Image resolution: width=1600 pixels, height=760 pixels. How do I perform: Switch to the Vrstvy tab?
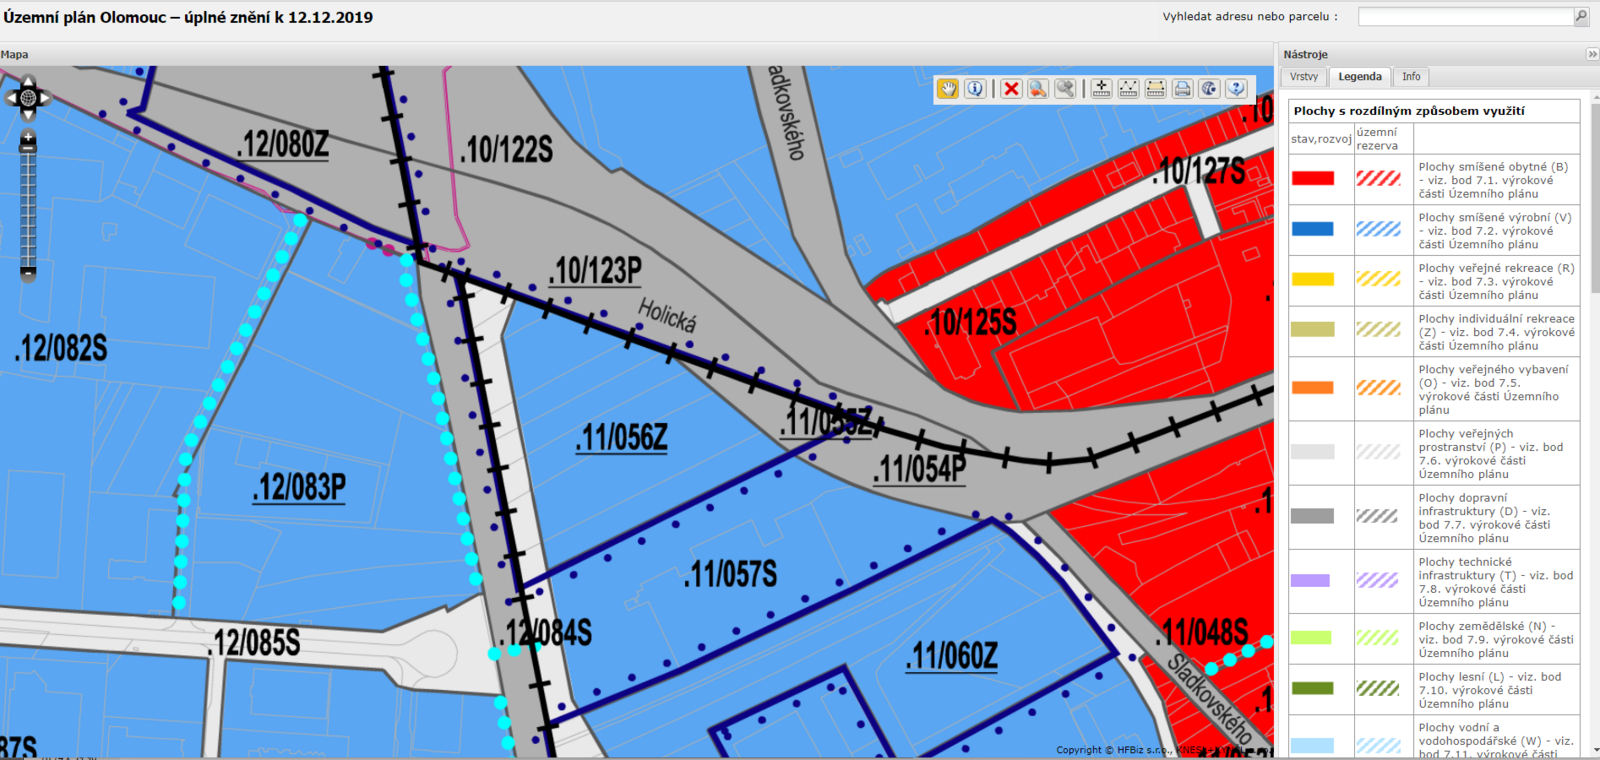[1303, 77]
